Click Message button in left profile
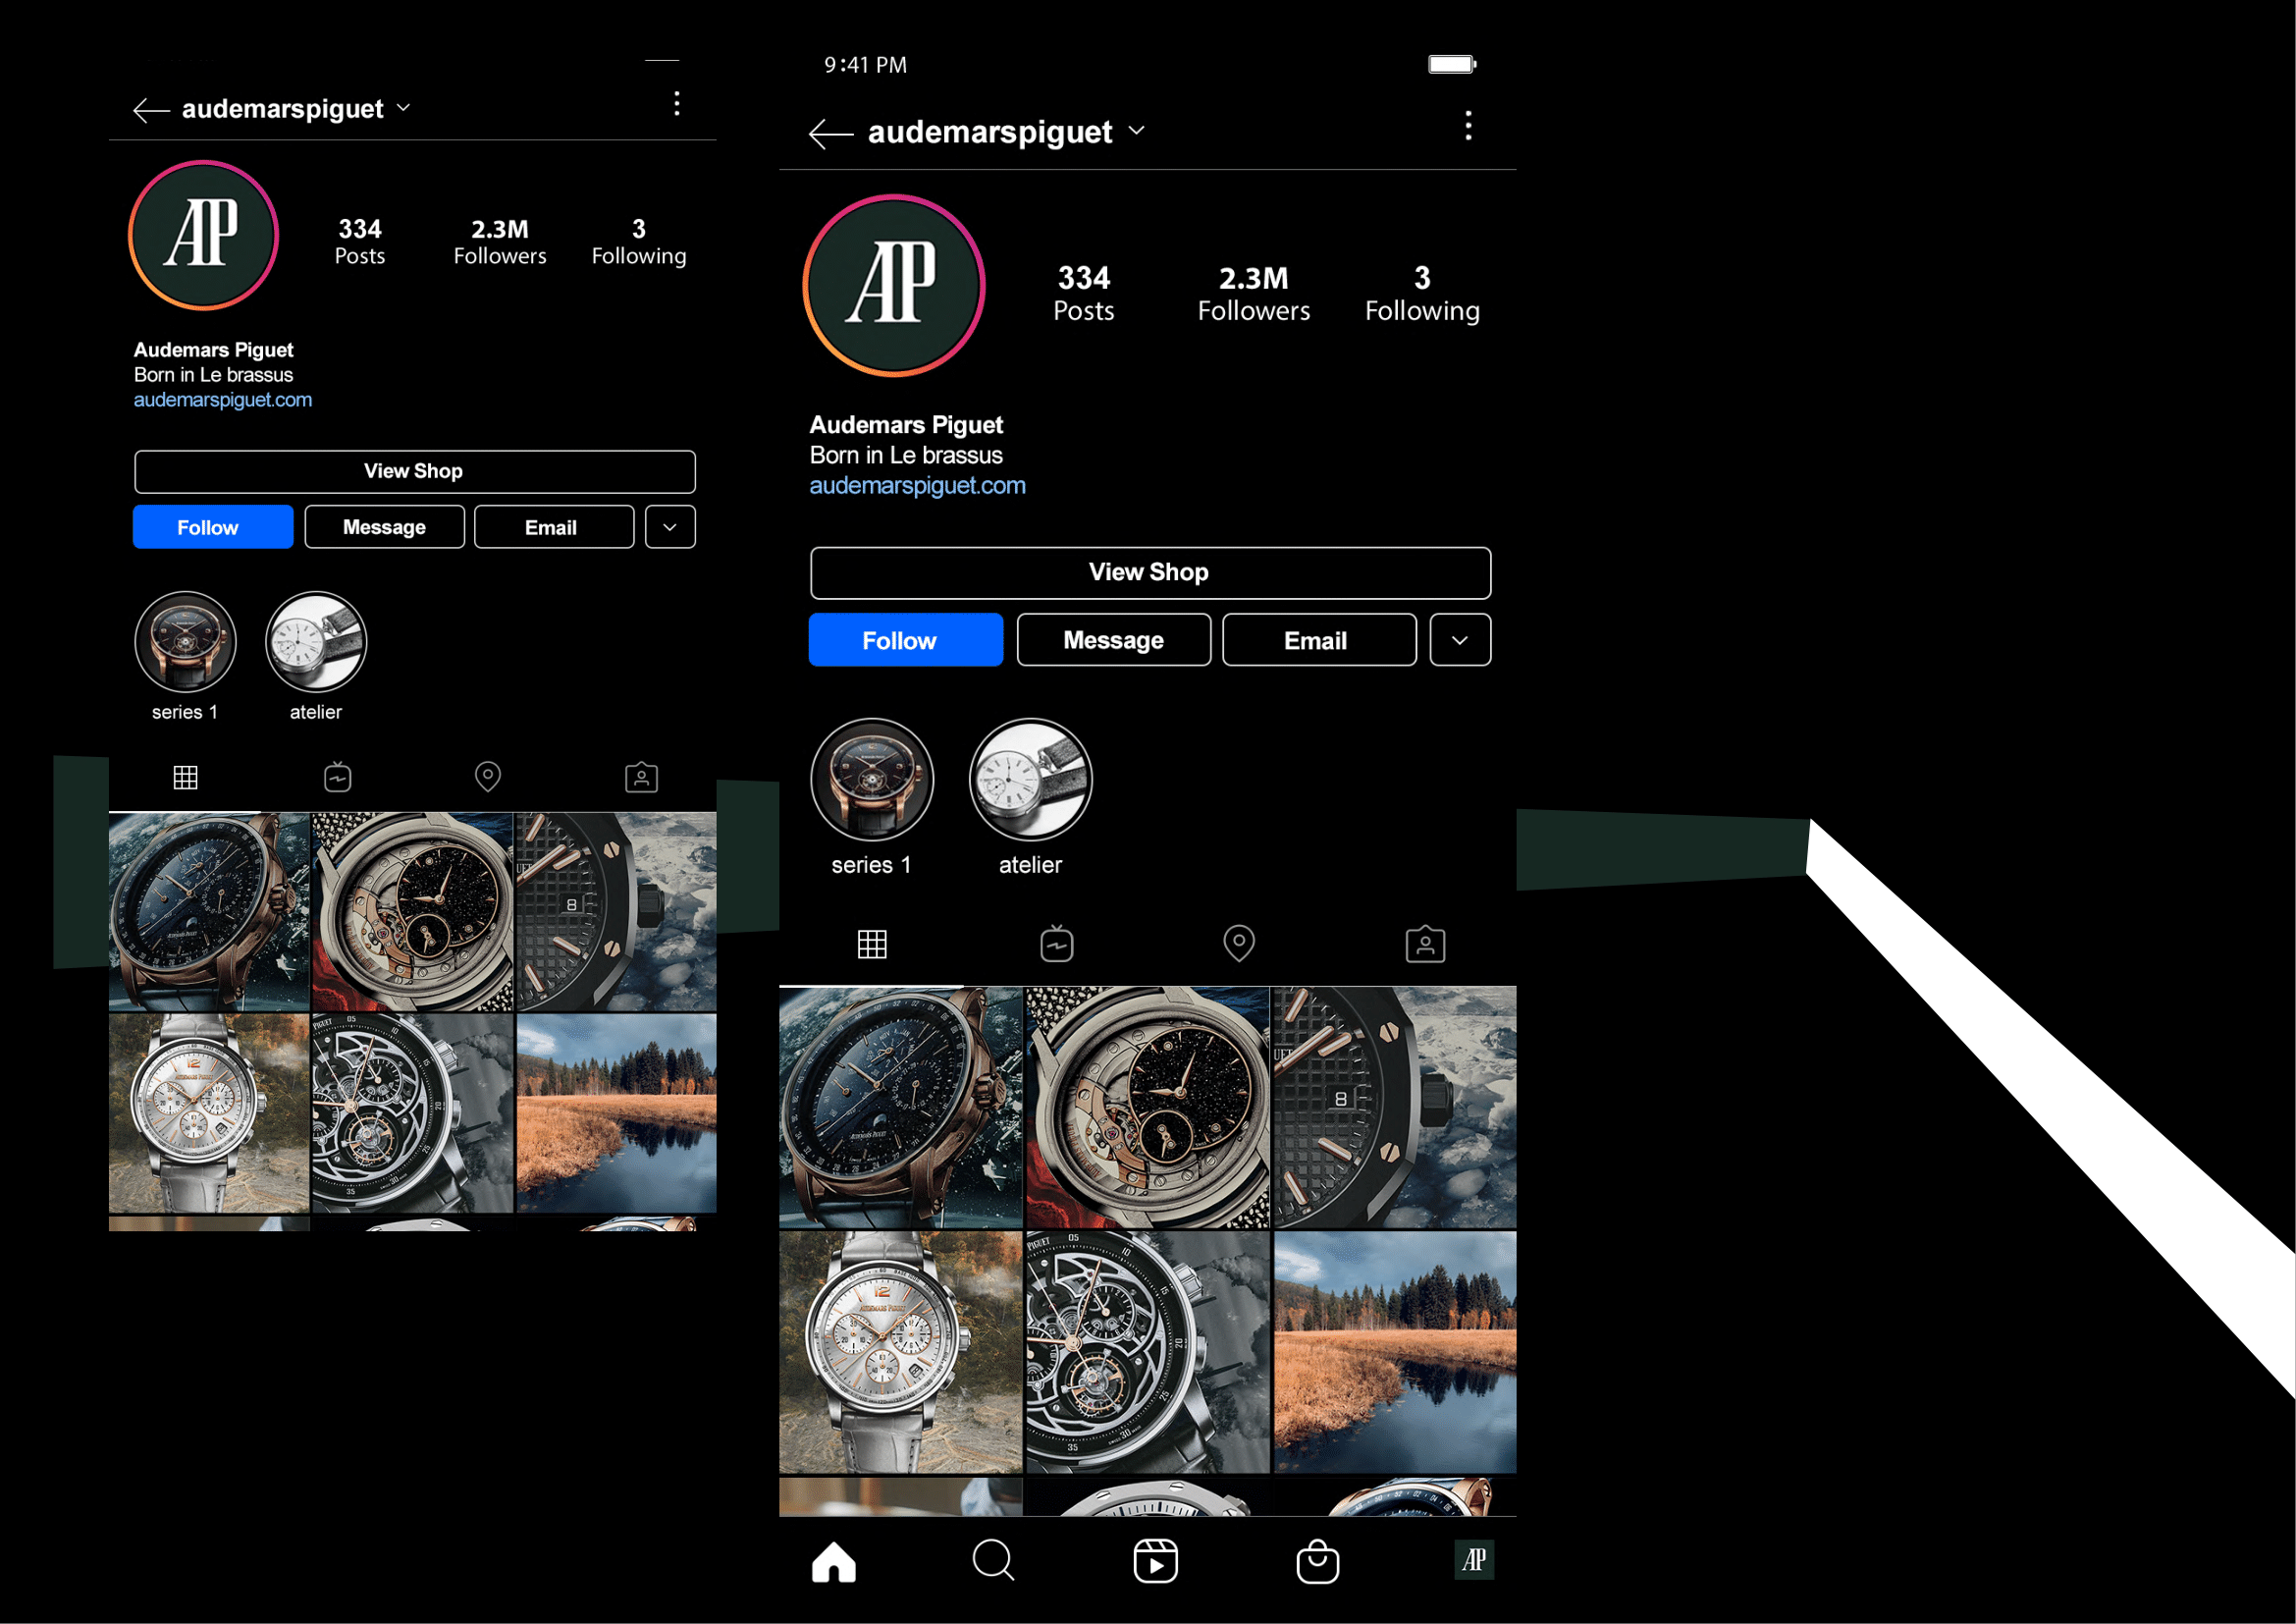 pyautogui.click(x=384, y=527)
